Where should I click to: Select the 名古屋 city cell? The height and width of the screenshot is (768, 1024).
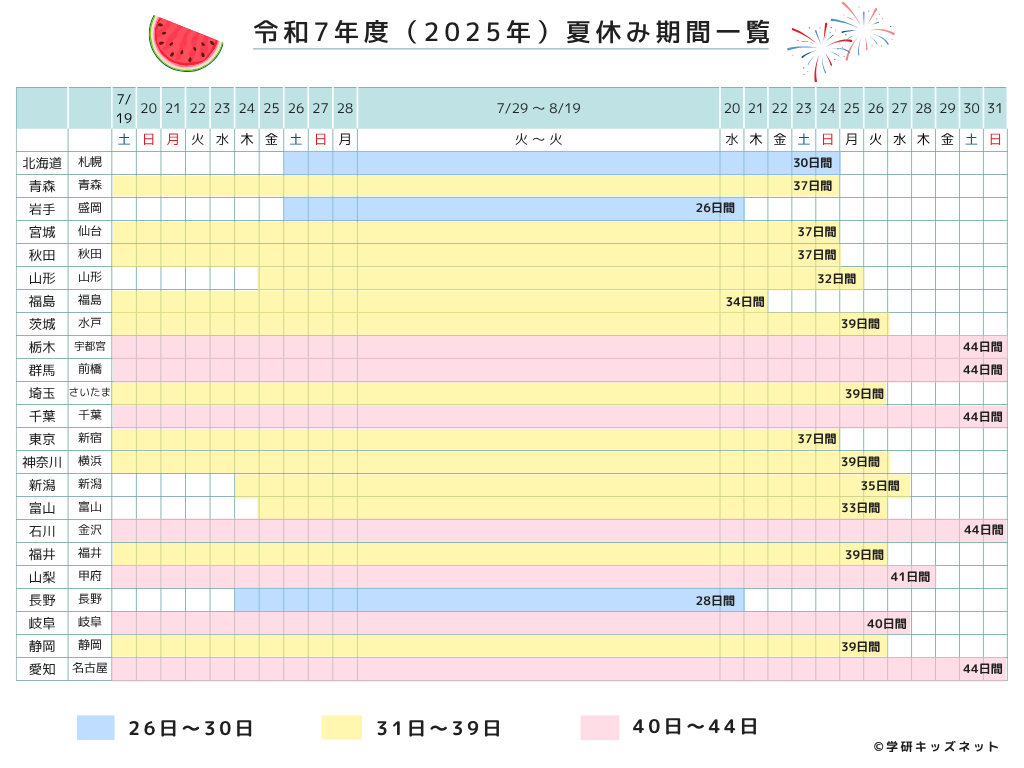pyautogui.click(x=90, y=669)
